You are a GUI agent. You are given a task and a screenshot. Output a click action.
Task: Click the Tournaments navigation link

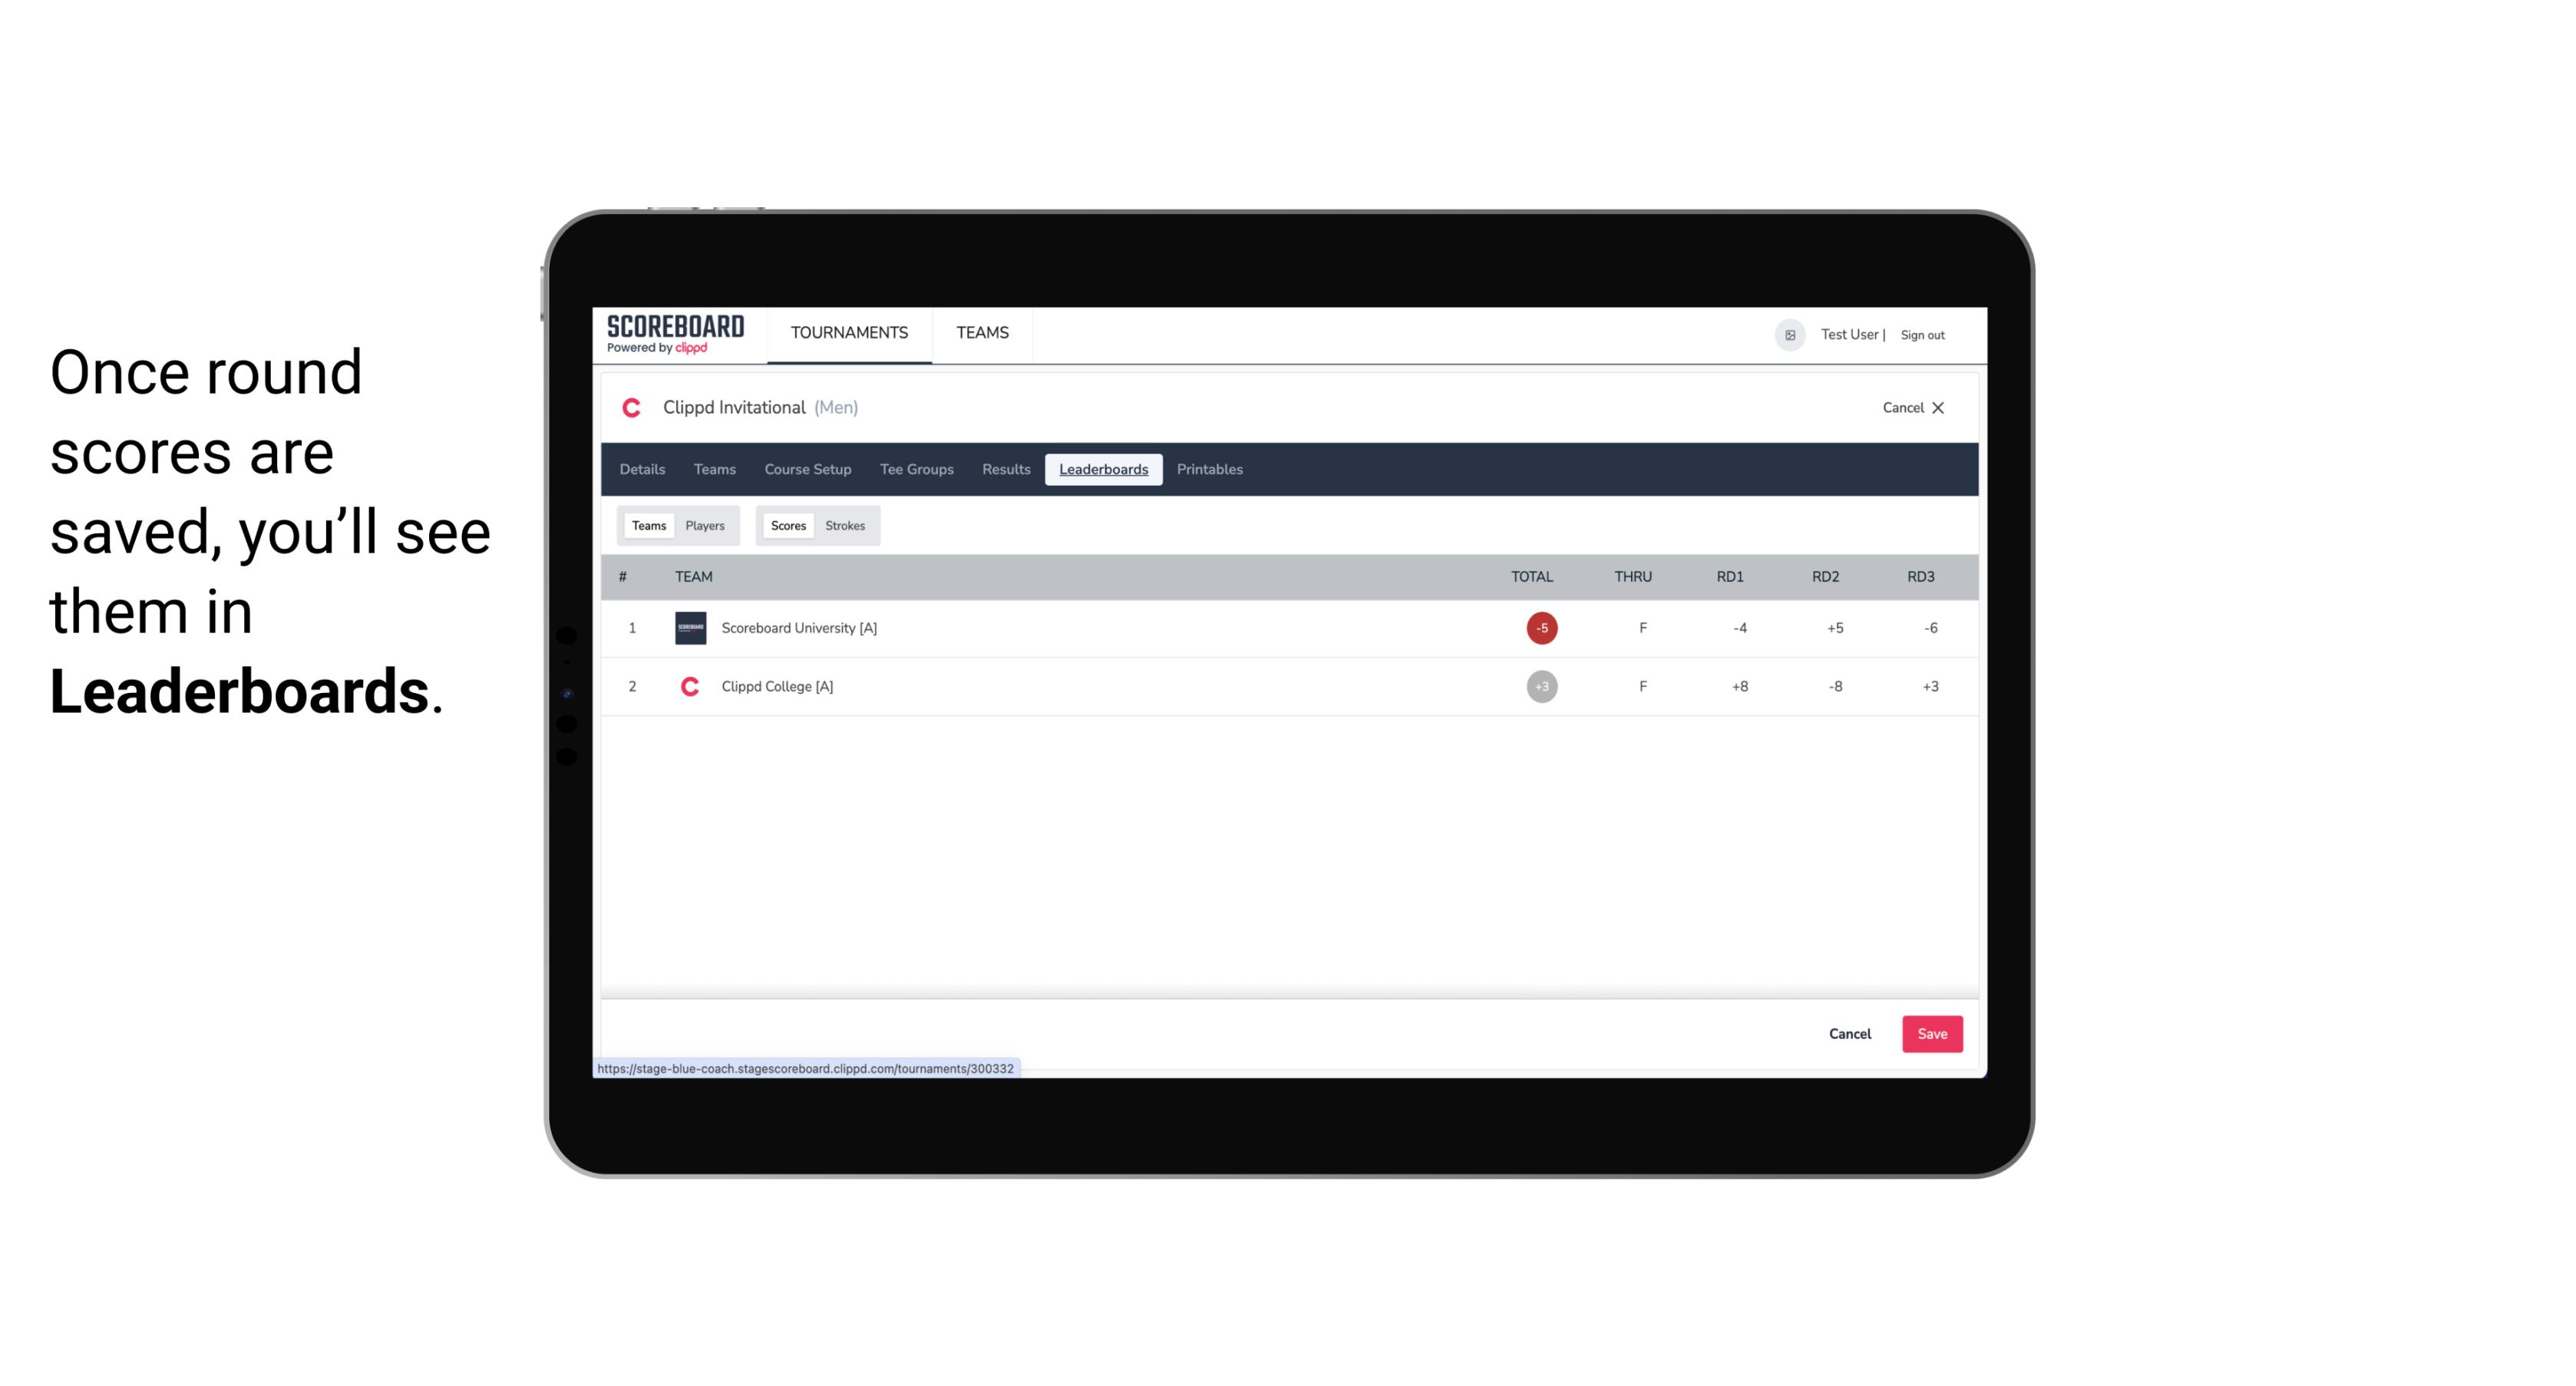[850, 333]
